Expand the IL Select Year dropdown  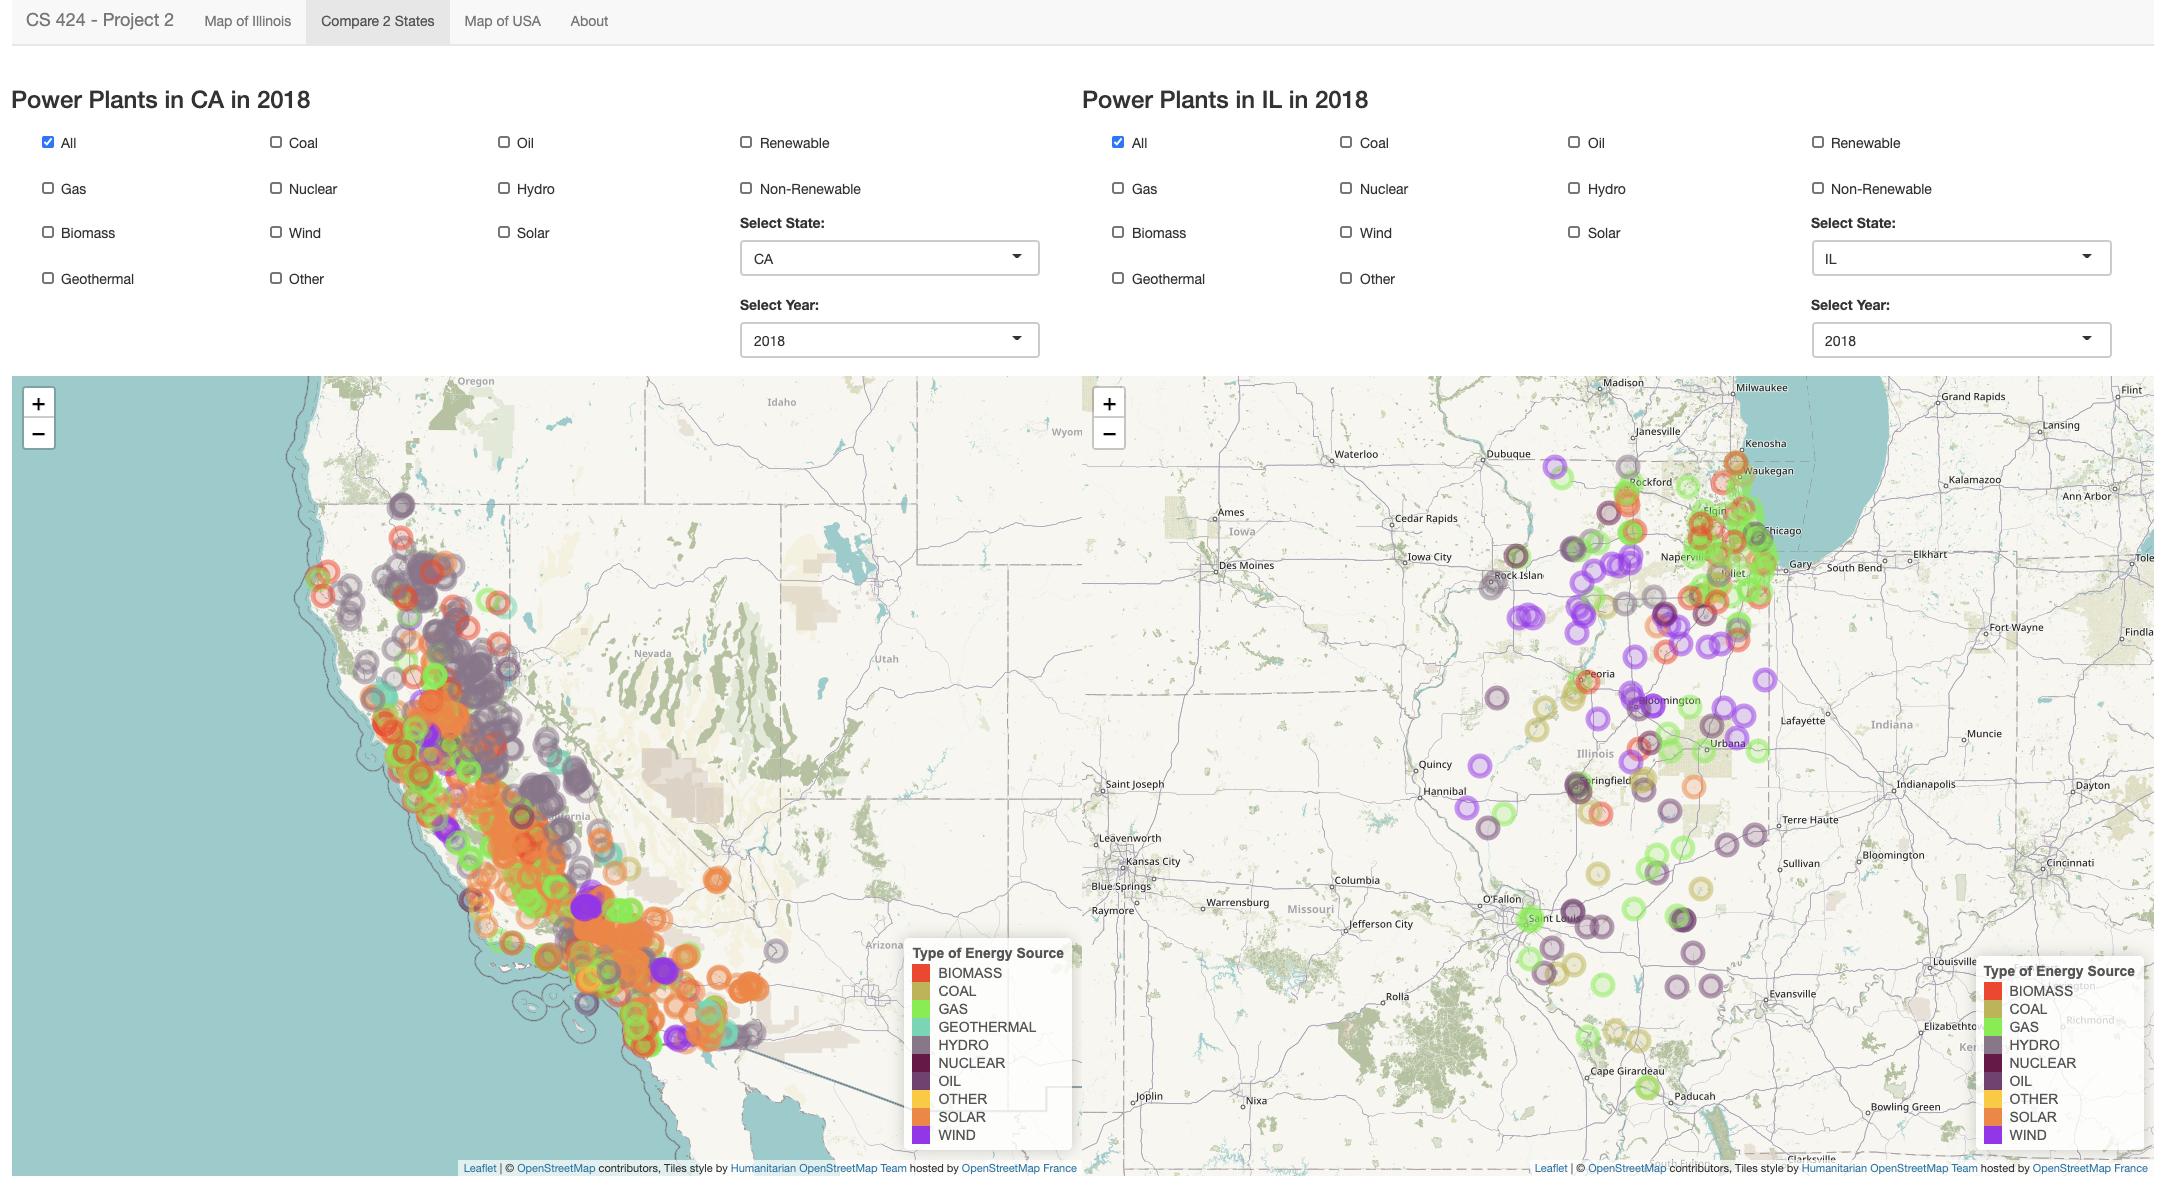[1960, 340]
